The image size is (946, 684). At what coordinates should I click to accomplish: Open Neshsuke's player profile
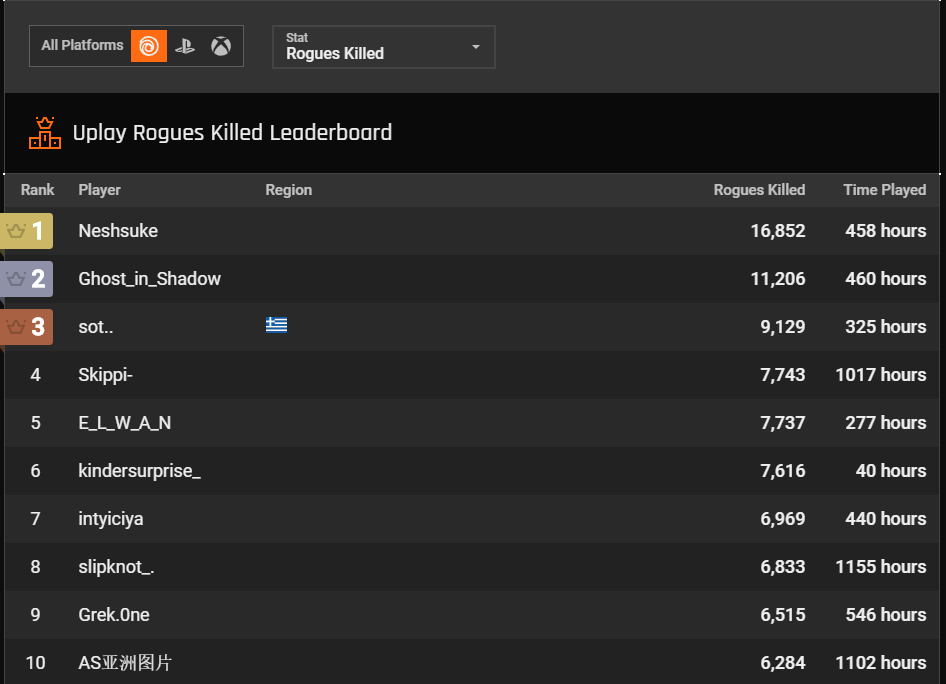pyautogui.click(x=118, y=231)
